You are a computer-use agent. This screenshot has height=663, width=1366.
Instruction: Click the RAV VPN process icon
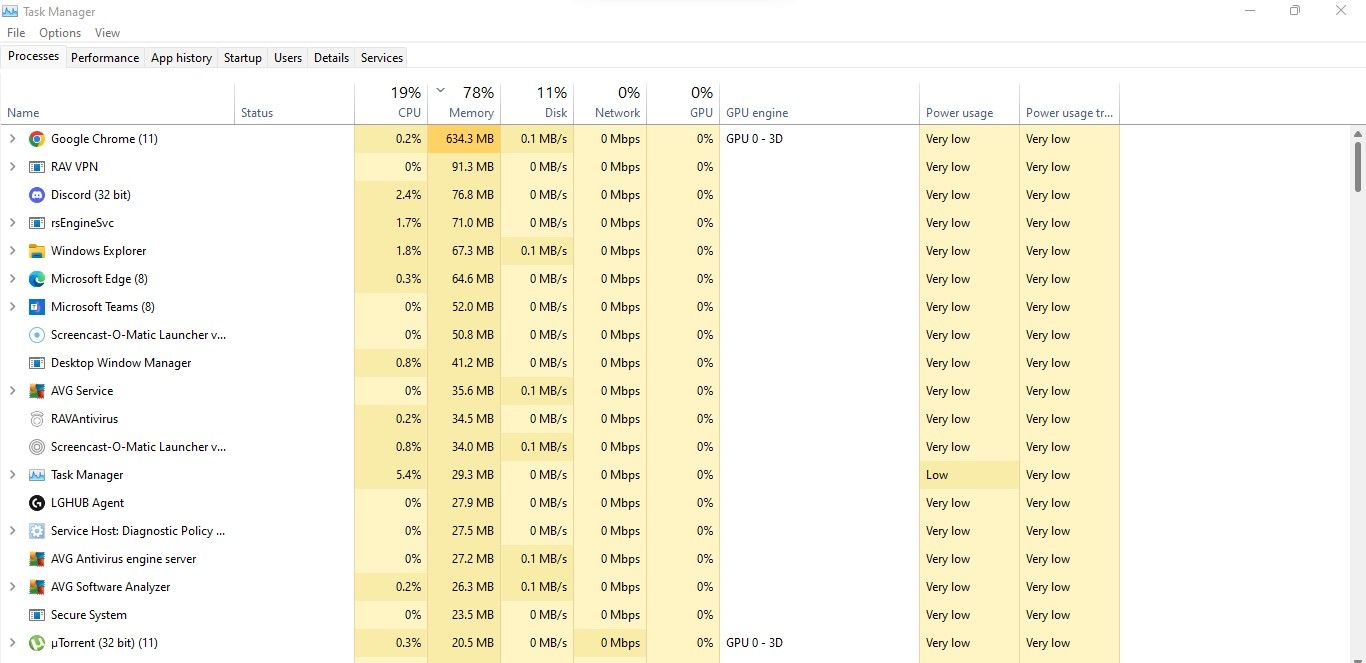(x=37, y=167)
